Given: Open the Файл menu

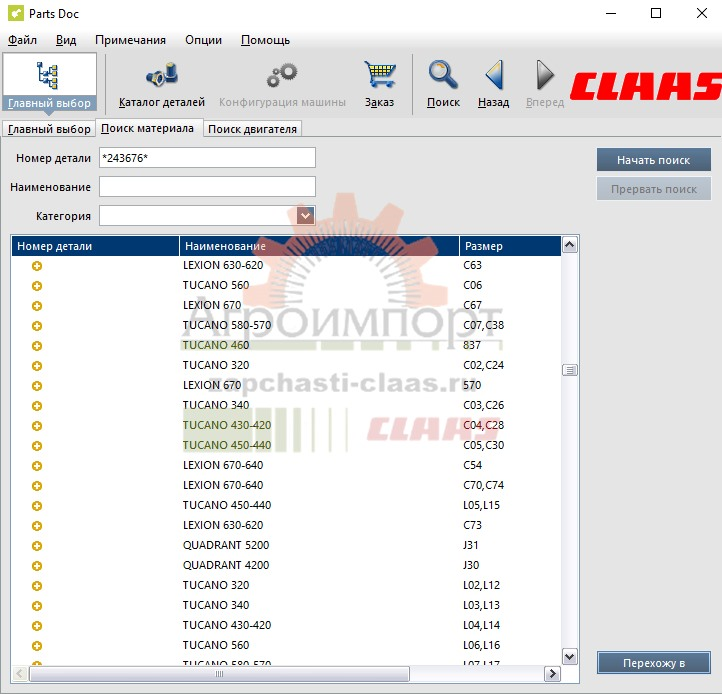Looking at the screenshot, I should (x=22, y=40).
